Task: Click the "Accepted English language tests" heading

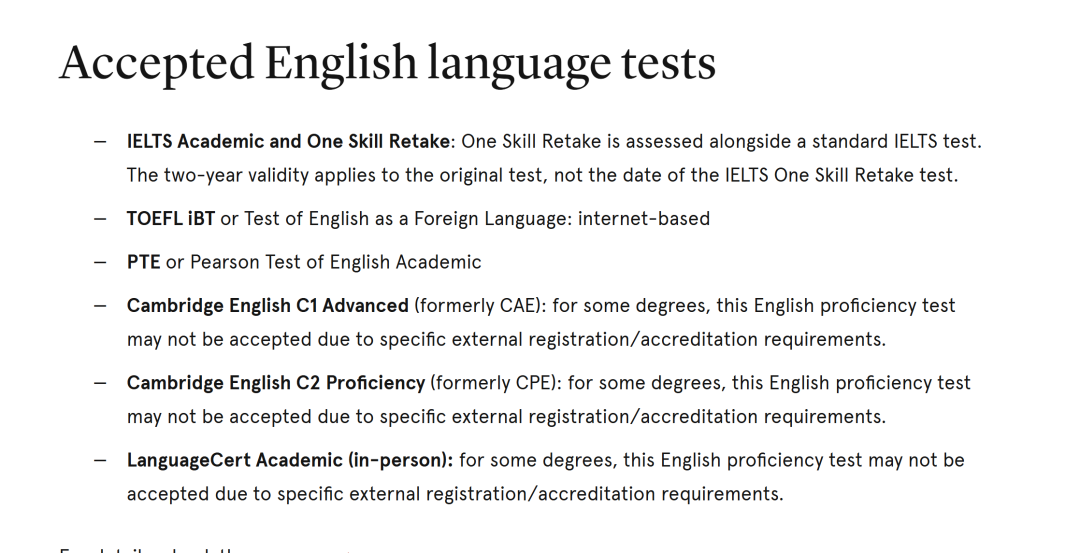Action: 387,63
